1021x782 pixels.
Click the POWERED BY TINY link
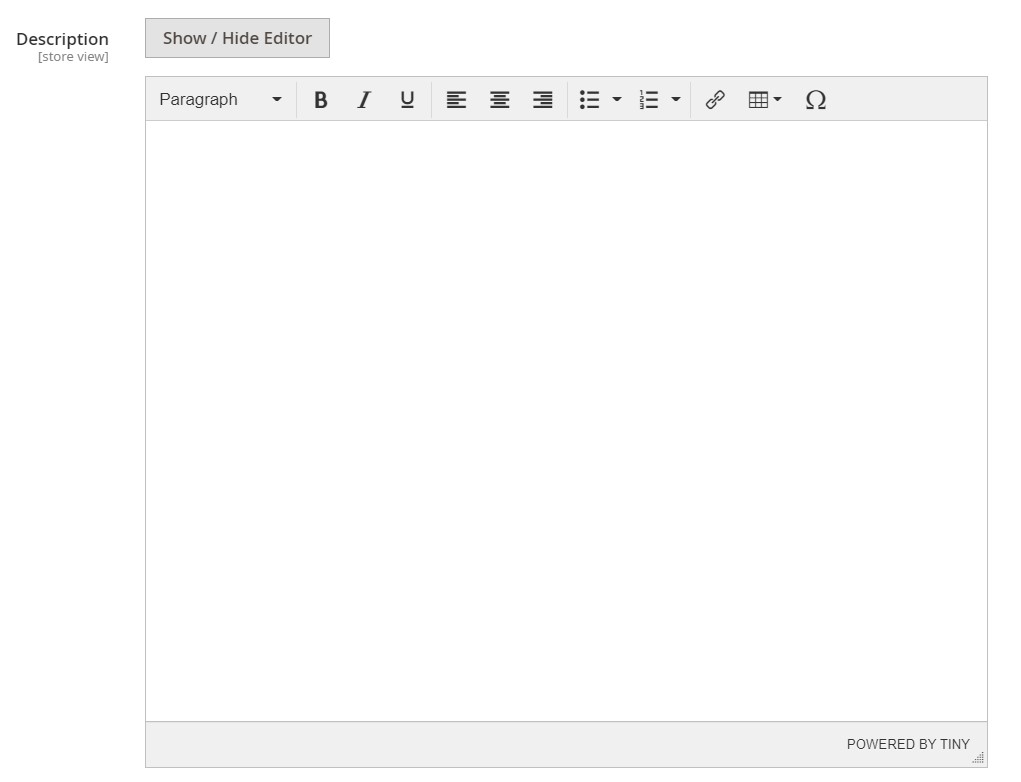tap(908, 744)
